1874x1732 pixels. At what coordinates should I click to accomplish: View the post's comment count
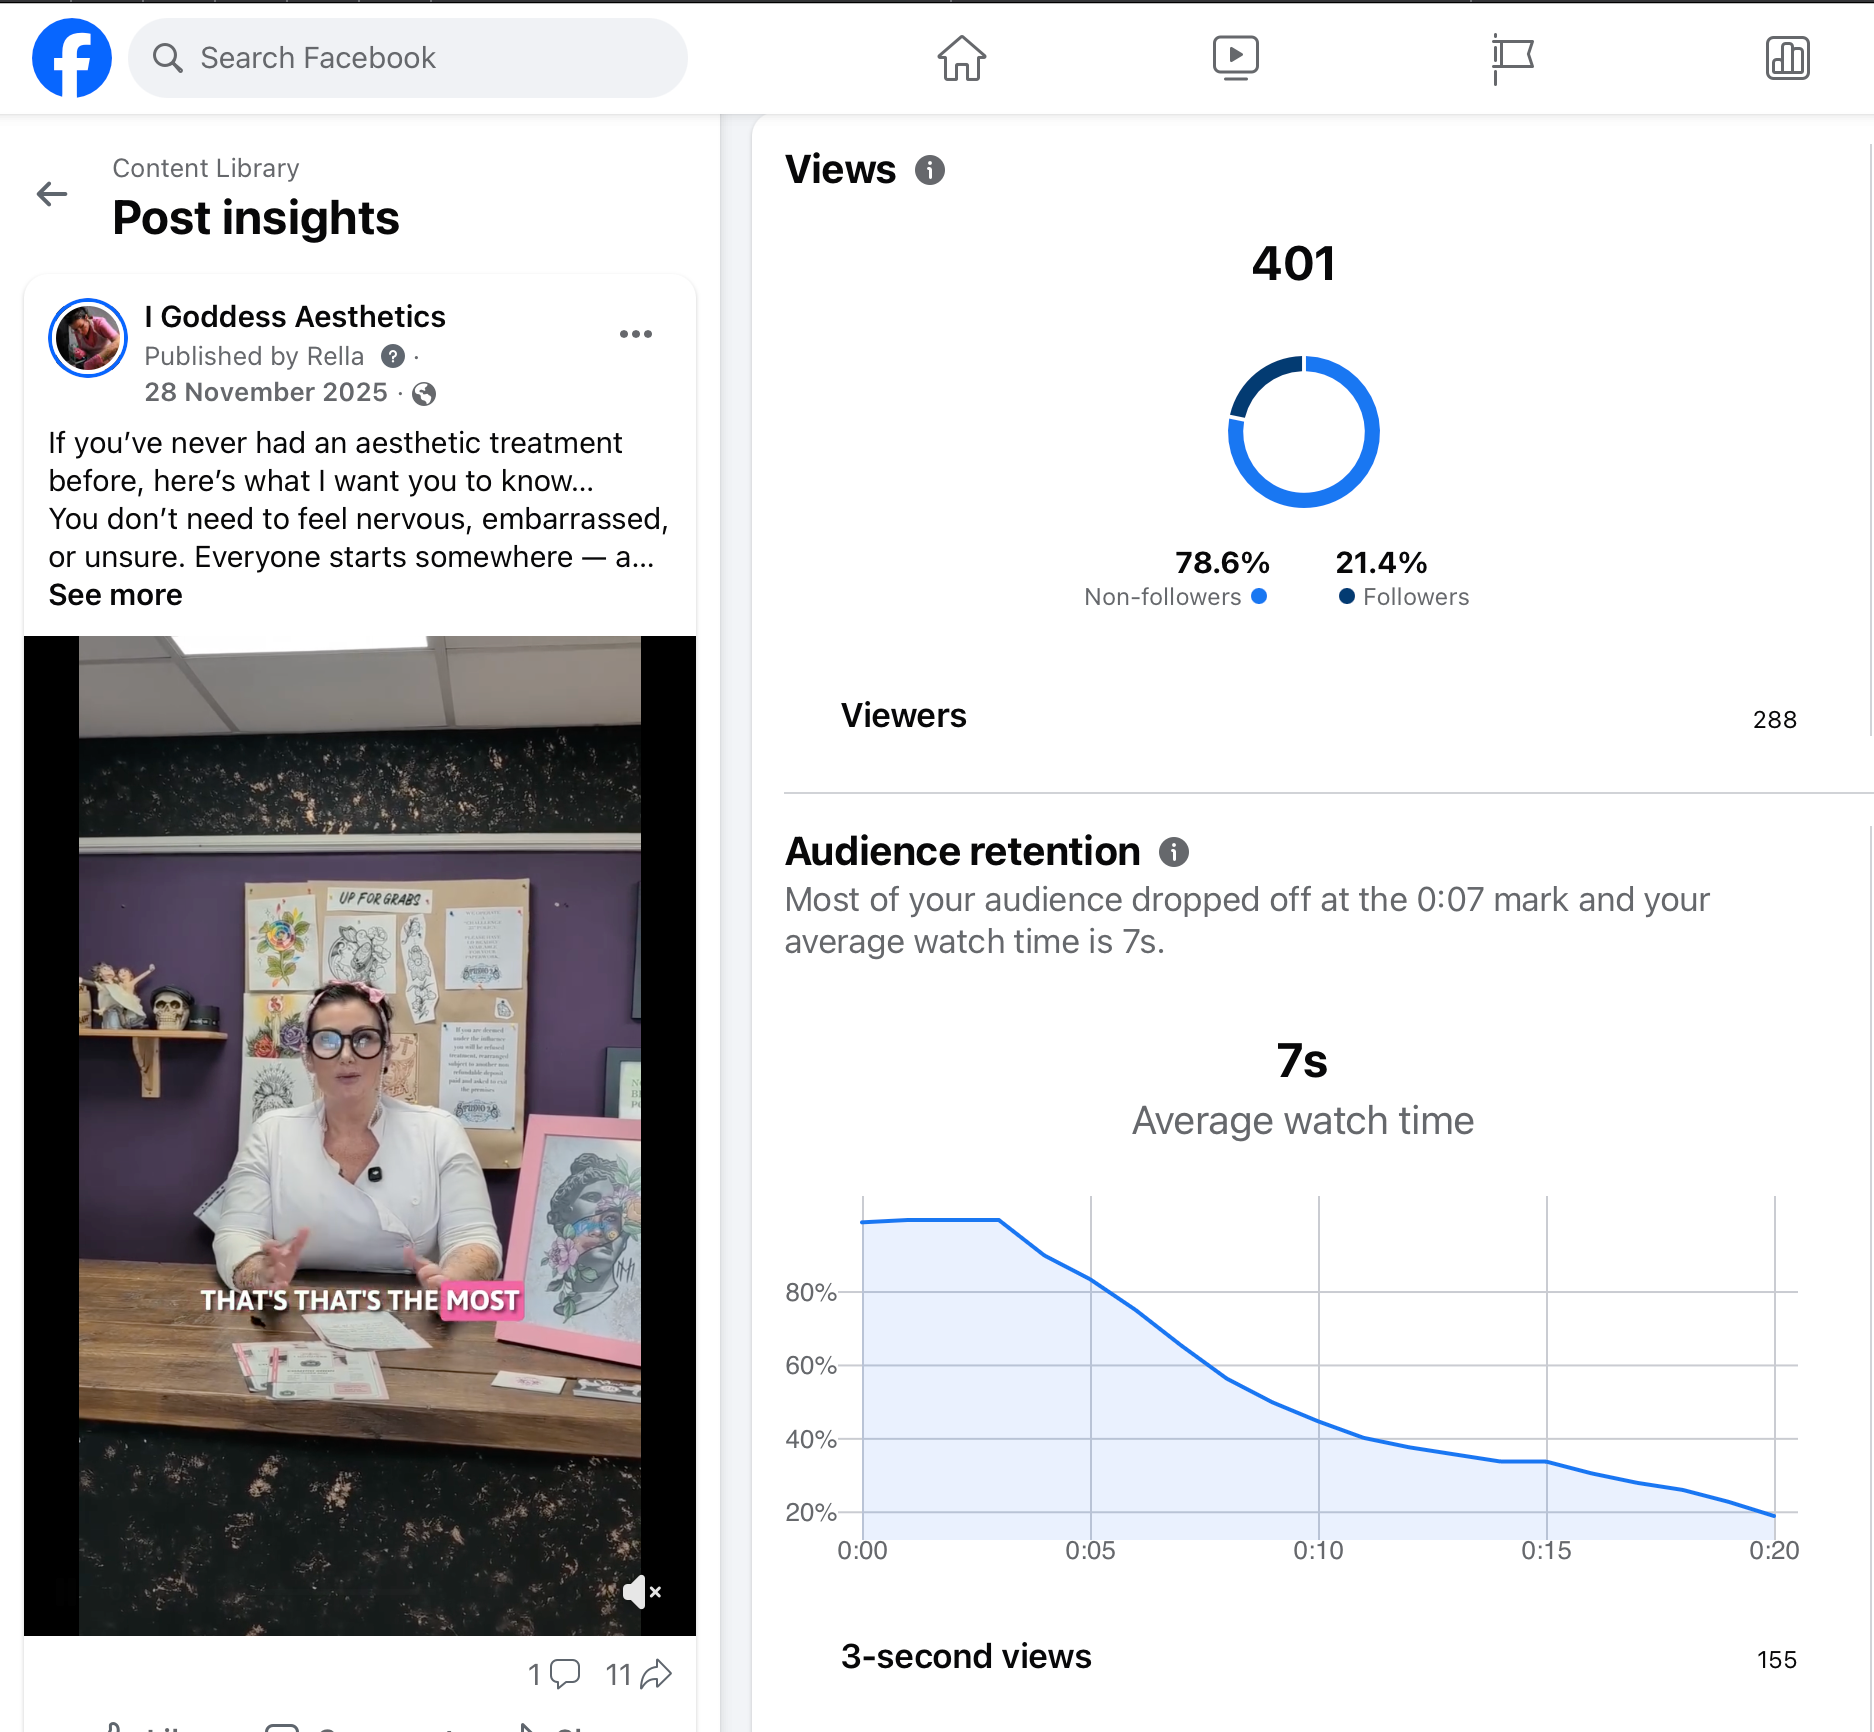(554, 1674)
